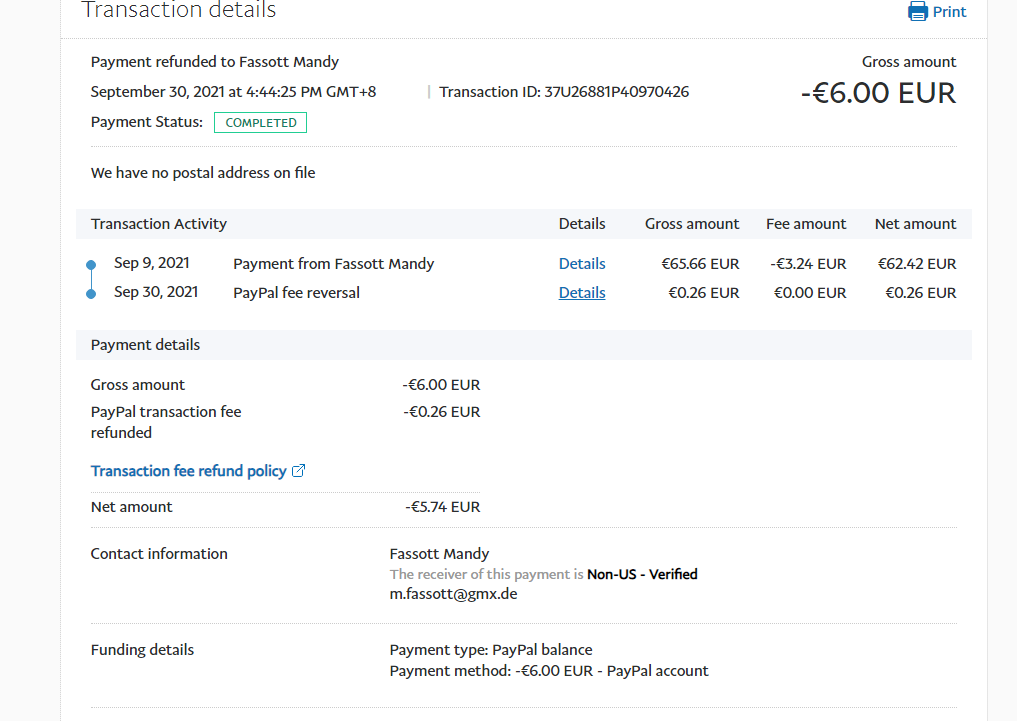
Task: Click the large -€6.00 EUR gross amount
Action: click(x=878, y=93)
